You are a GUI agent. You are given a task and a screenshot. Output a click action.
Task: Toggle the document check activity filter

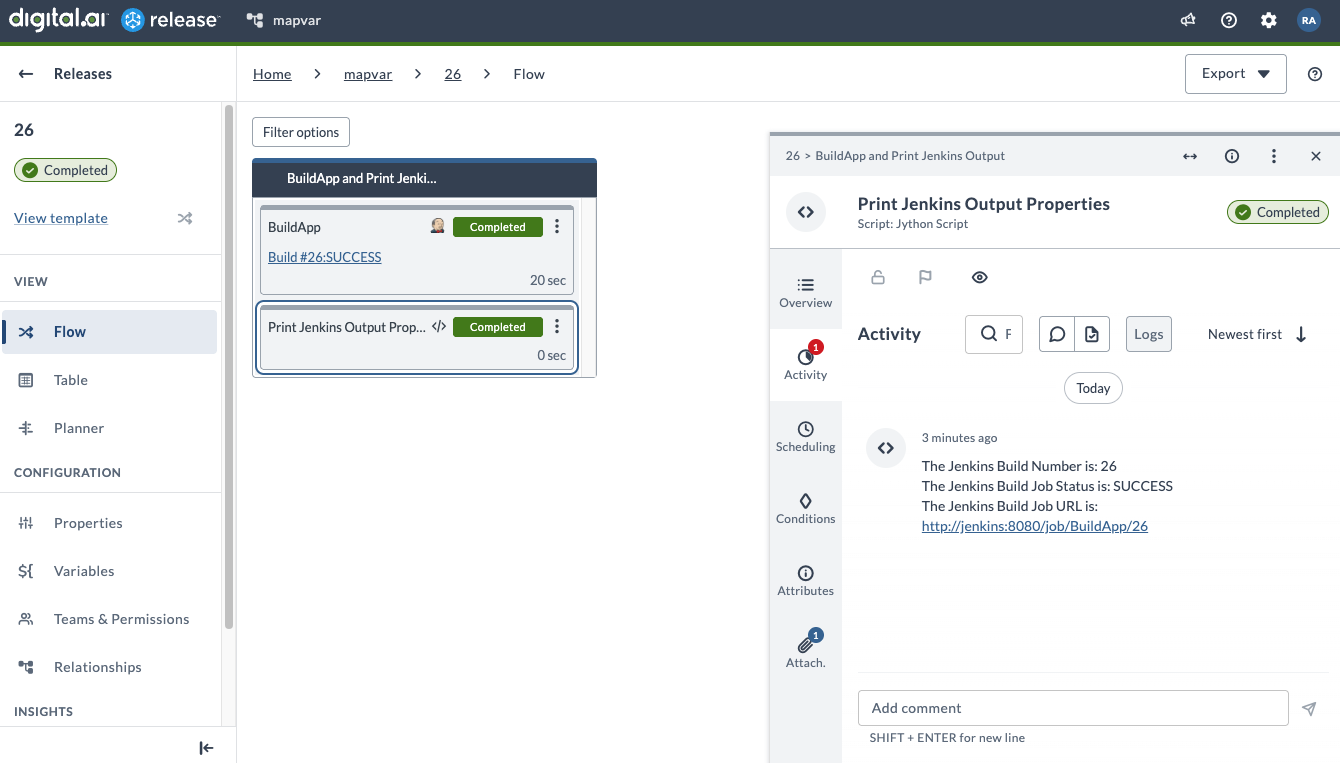(x=1092, y=334)
